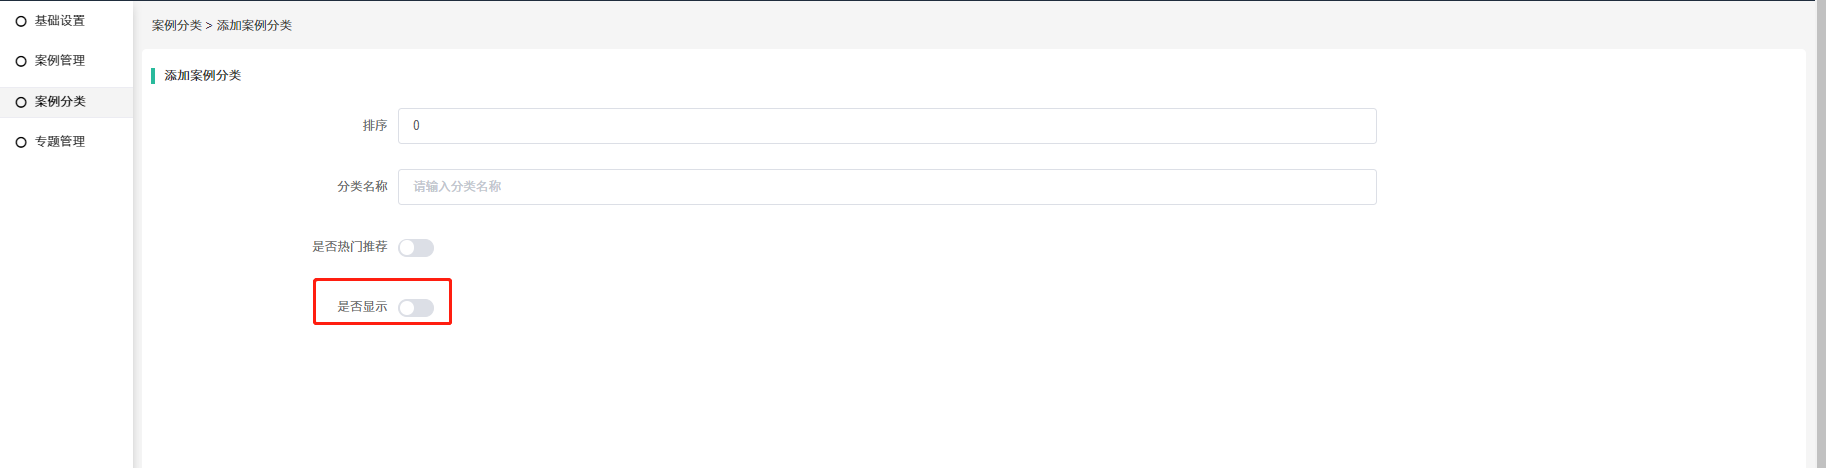The height and width of the screenshot is (468, 1826).
Task: Enable the 是否热门推荐 switch
Action: coord(416,248)
